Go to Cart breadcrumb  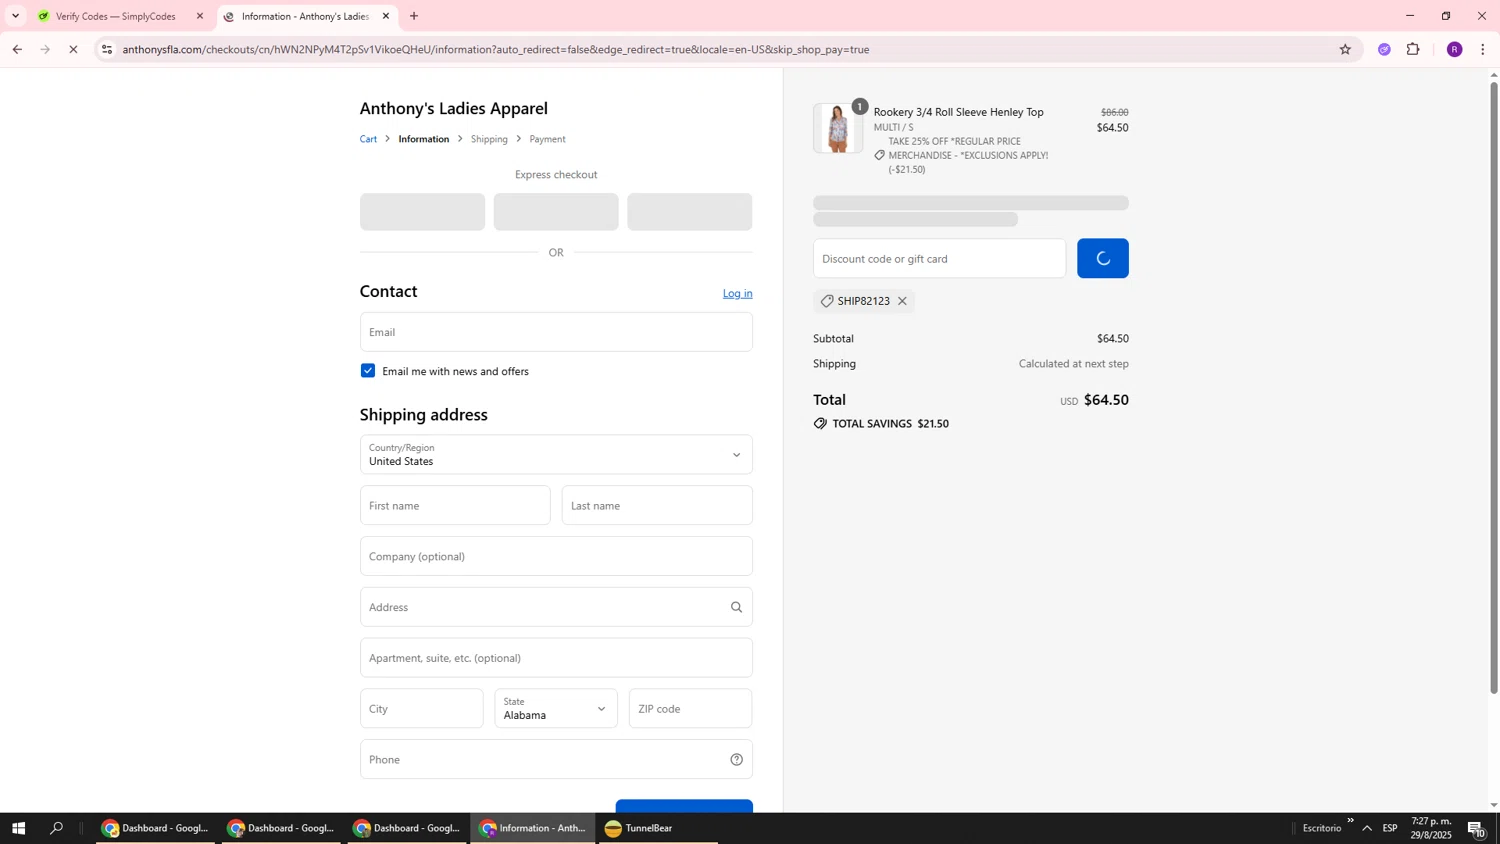coord(368,139)
